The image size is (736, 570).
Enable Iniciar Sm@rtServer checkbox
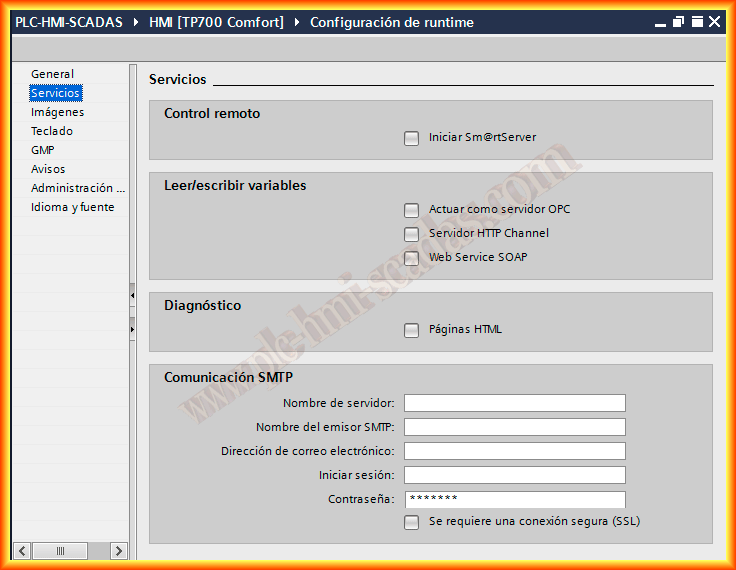(x=411, y=138)
